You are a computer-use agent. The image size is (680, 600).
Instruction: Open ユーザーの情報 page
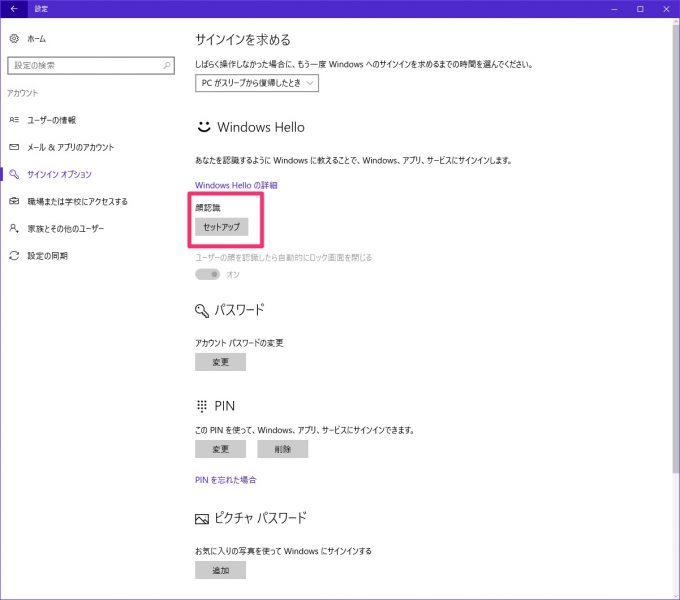point(51,120)
